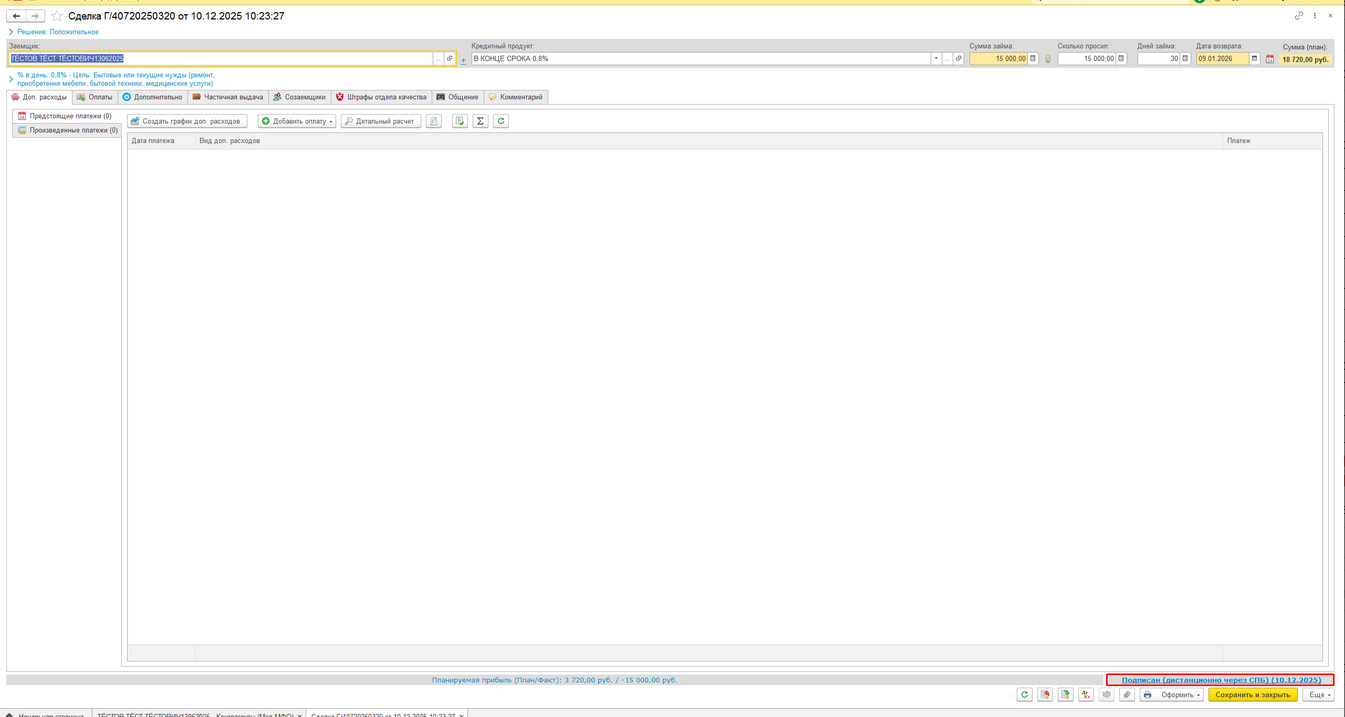Open the Еще menu dropdown
1345x717 pixels.
[1319, 695]
